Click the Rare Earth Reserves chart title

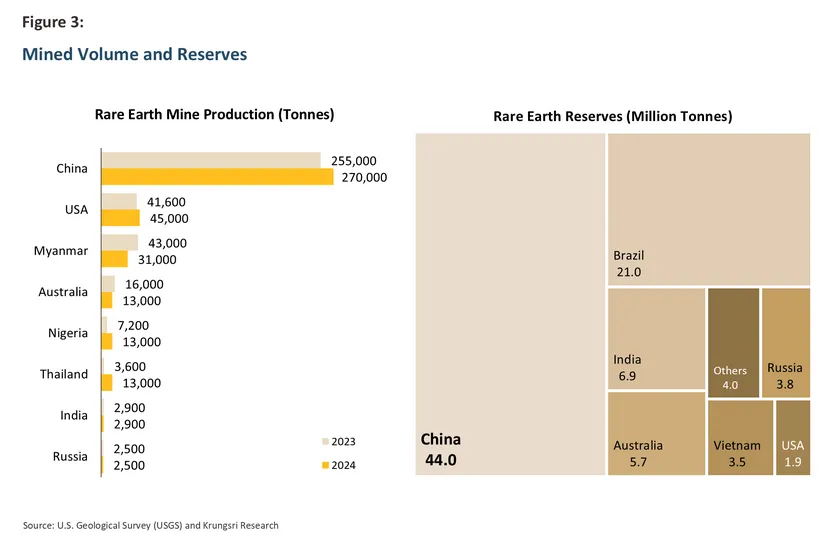pyautogui.click(x=612, y=116)
